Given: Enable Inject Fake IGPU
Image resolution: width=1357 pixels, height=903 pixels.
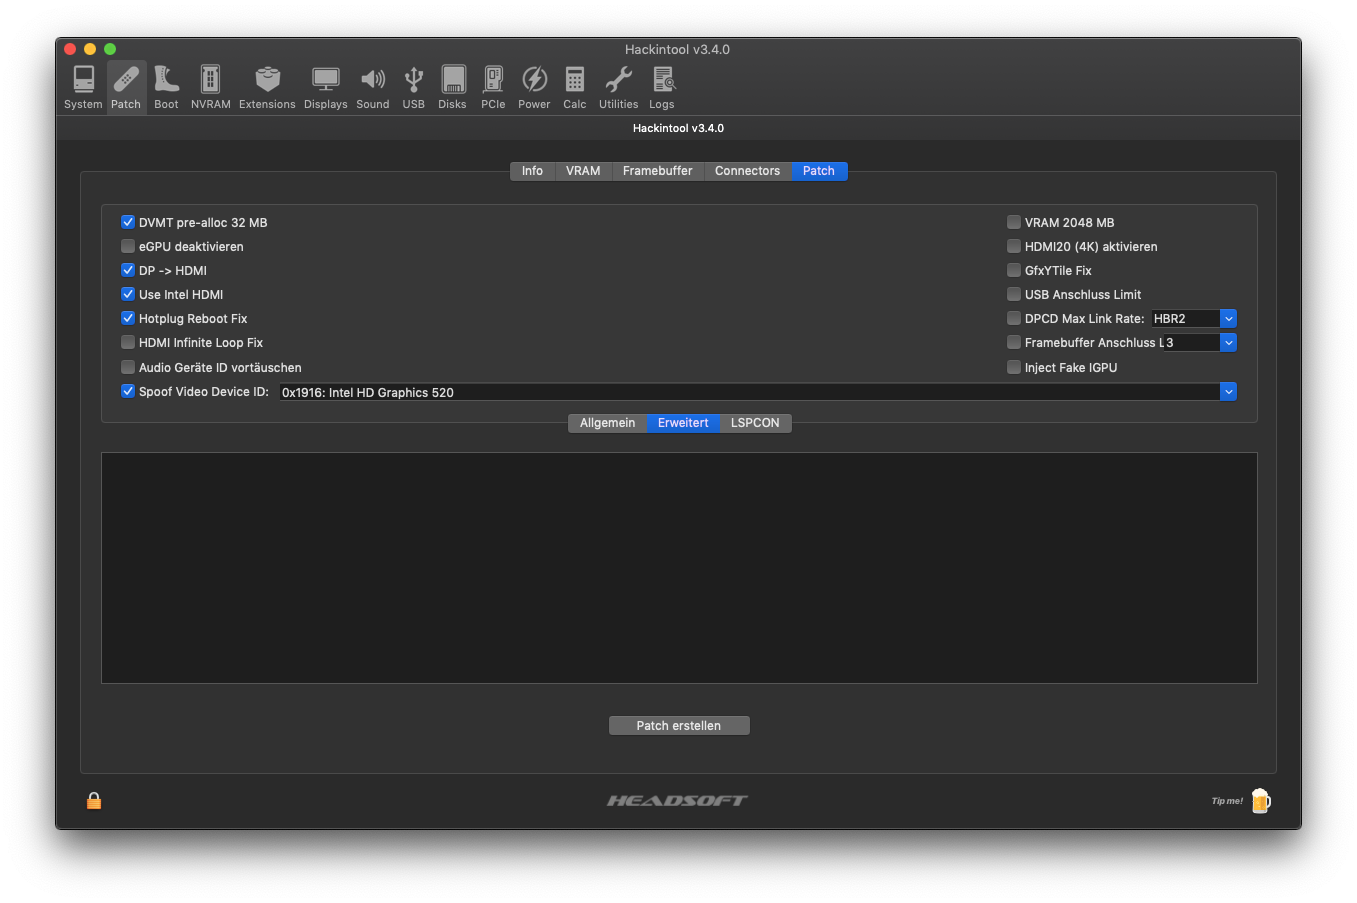Looking at the screenshot, I should tap(1014, 367).
